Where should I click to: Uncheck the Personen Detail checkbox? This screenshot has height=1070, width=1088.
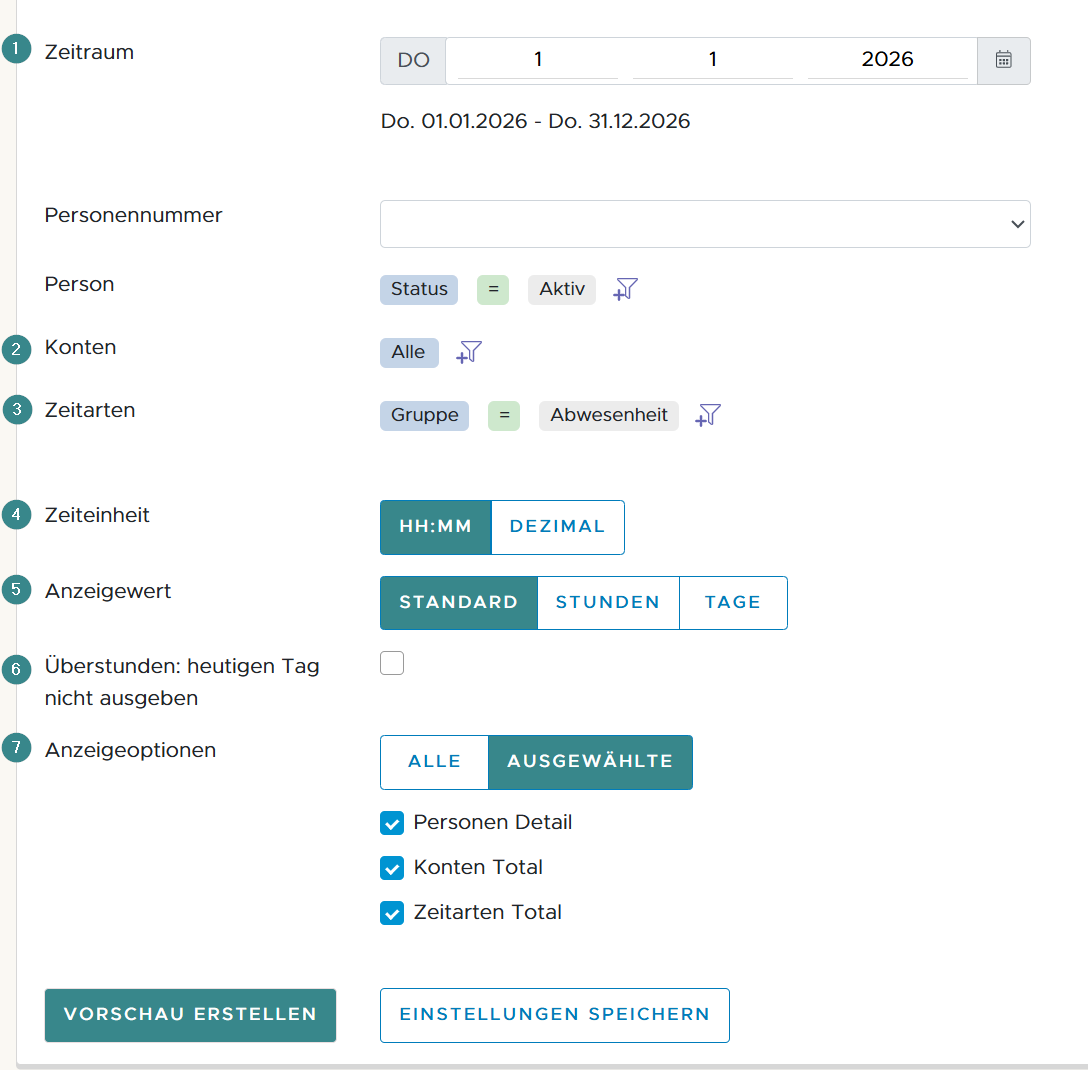point(392,823)
